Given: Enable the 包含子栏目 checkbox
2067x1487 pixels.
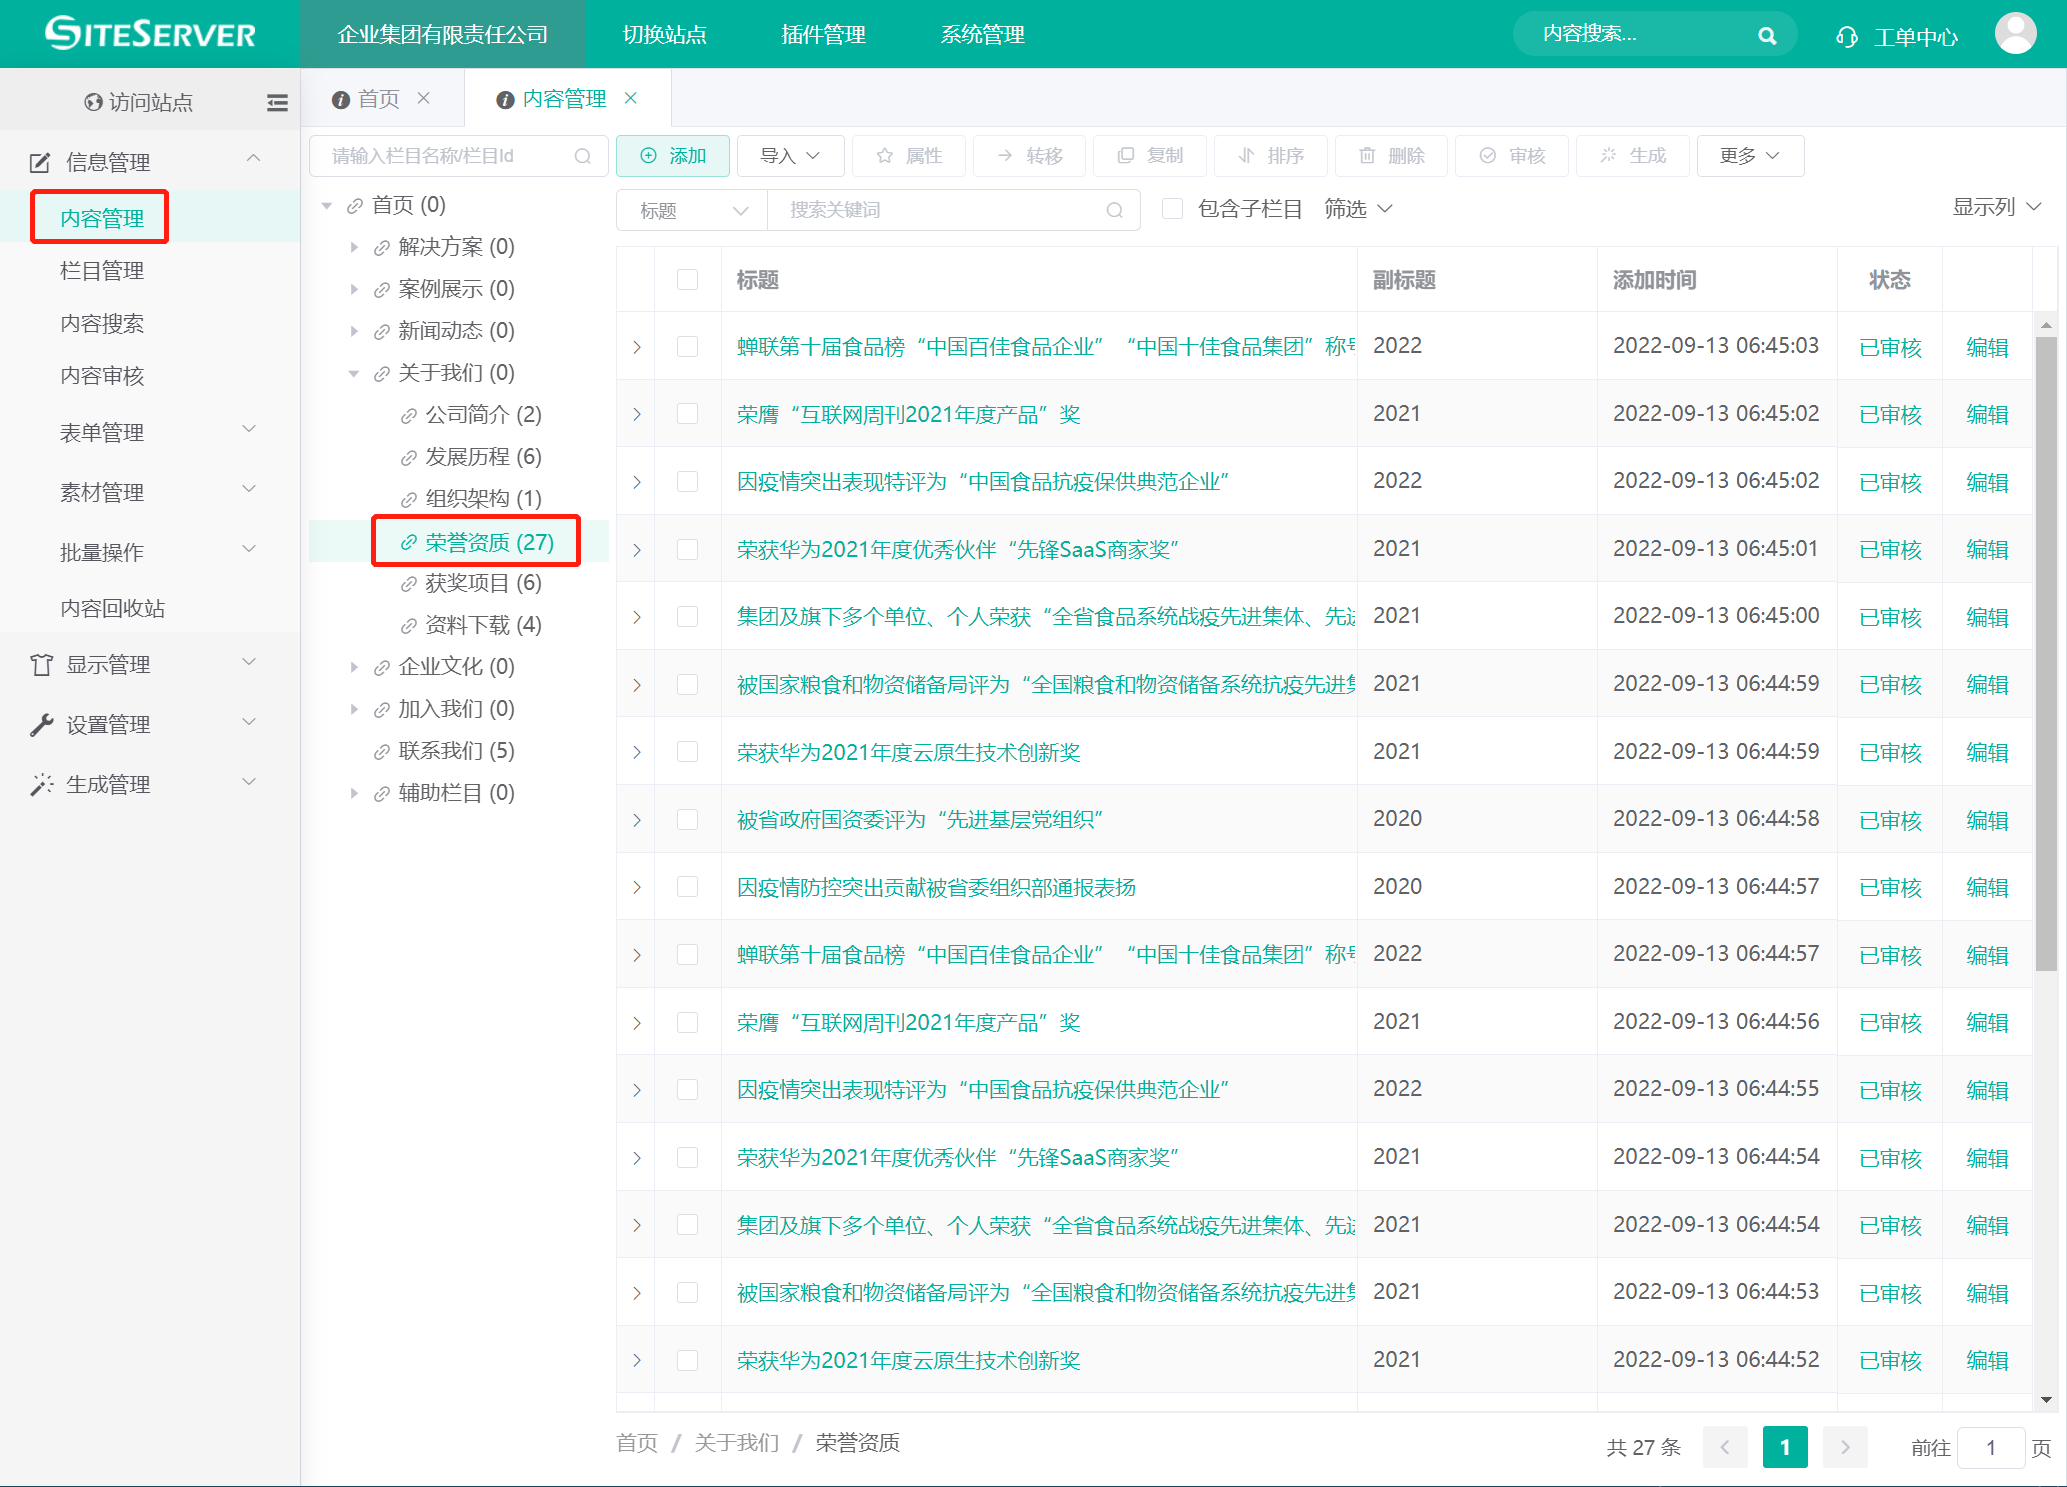Looking at the screenshot, I should [1172, 209].
